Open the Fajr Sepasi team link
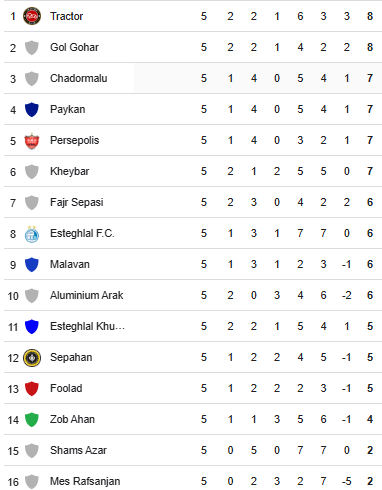The height and width of the screenshot is (490, 382). (x=77, y=202)
